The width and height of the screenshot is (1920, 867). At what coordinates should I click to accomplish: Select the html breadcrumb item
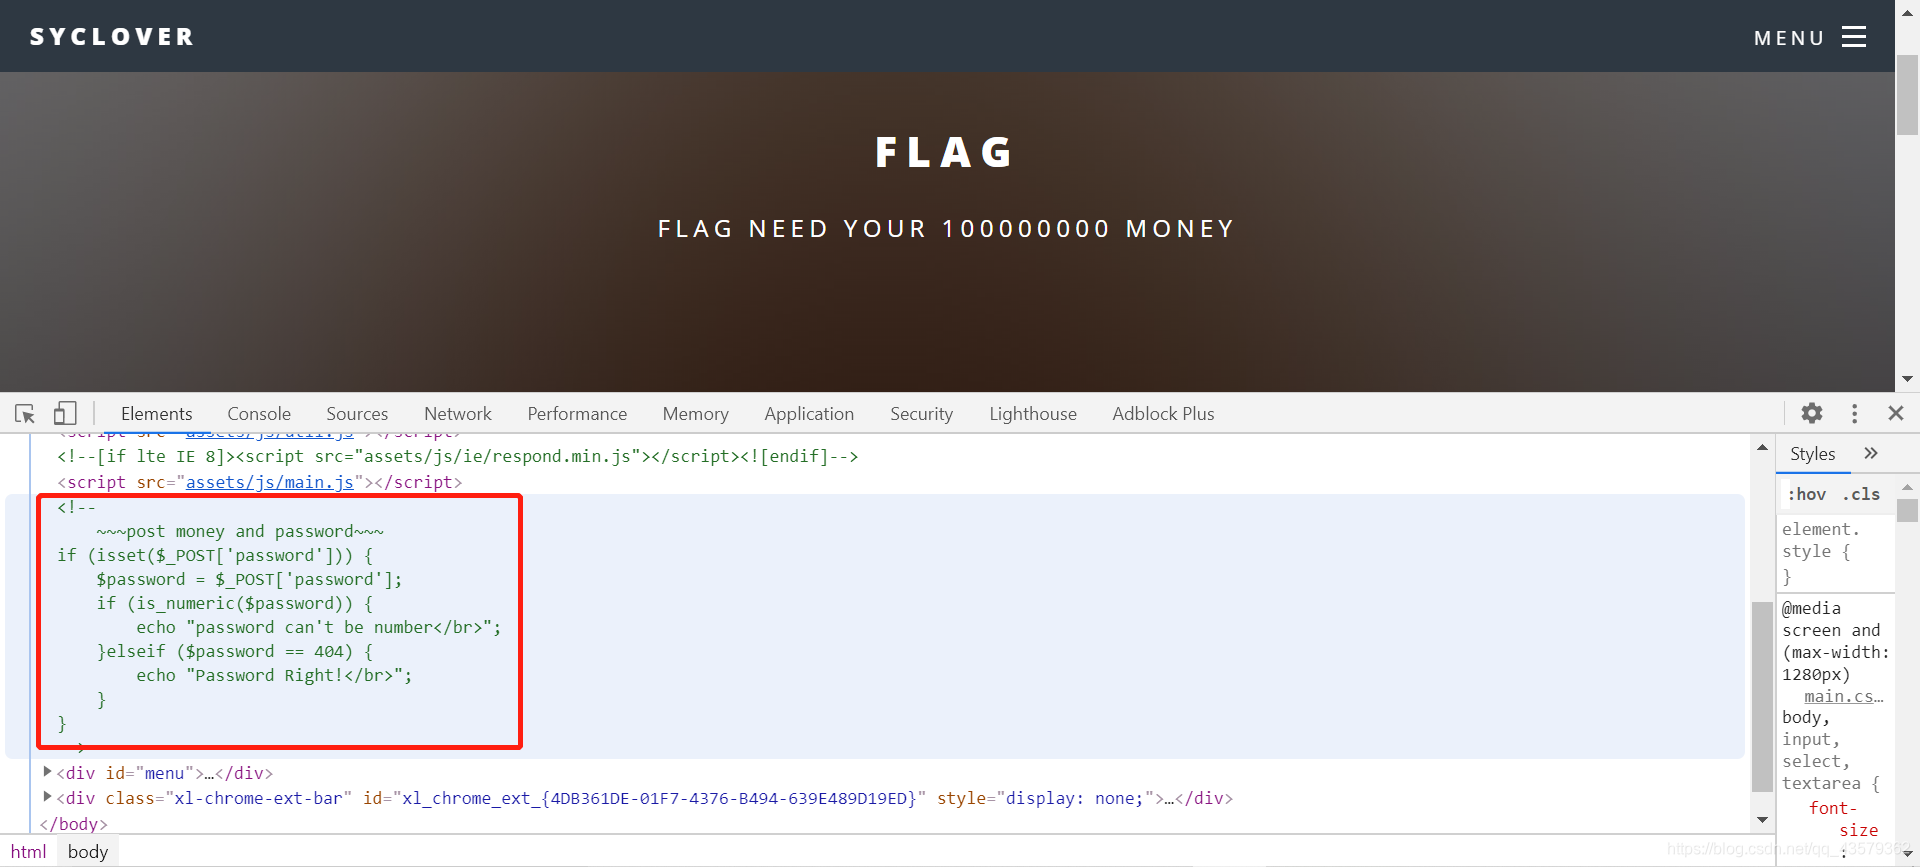pyautogui.click(x=29, y=851)
